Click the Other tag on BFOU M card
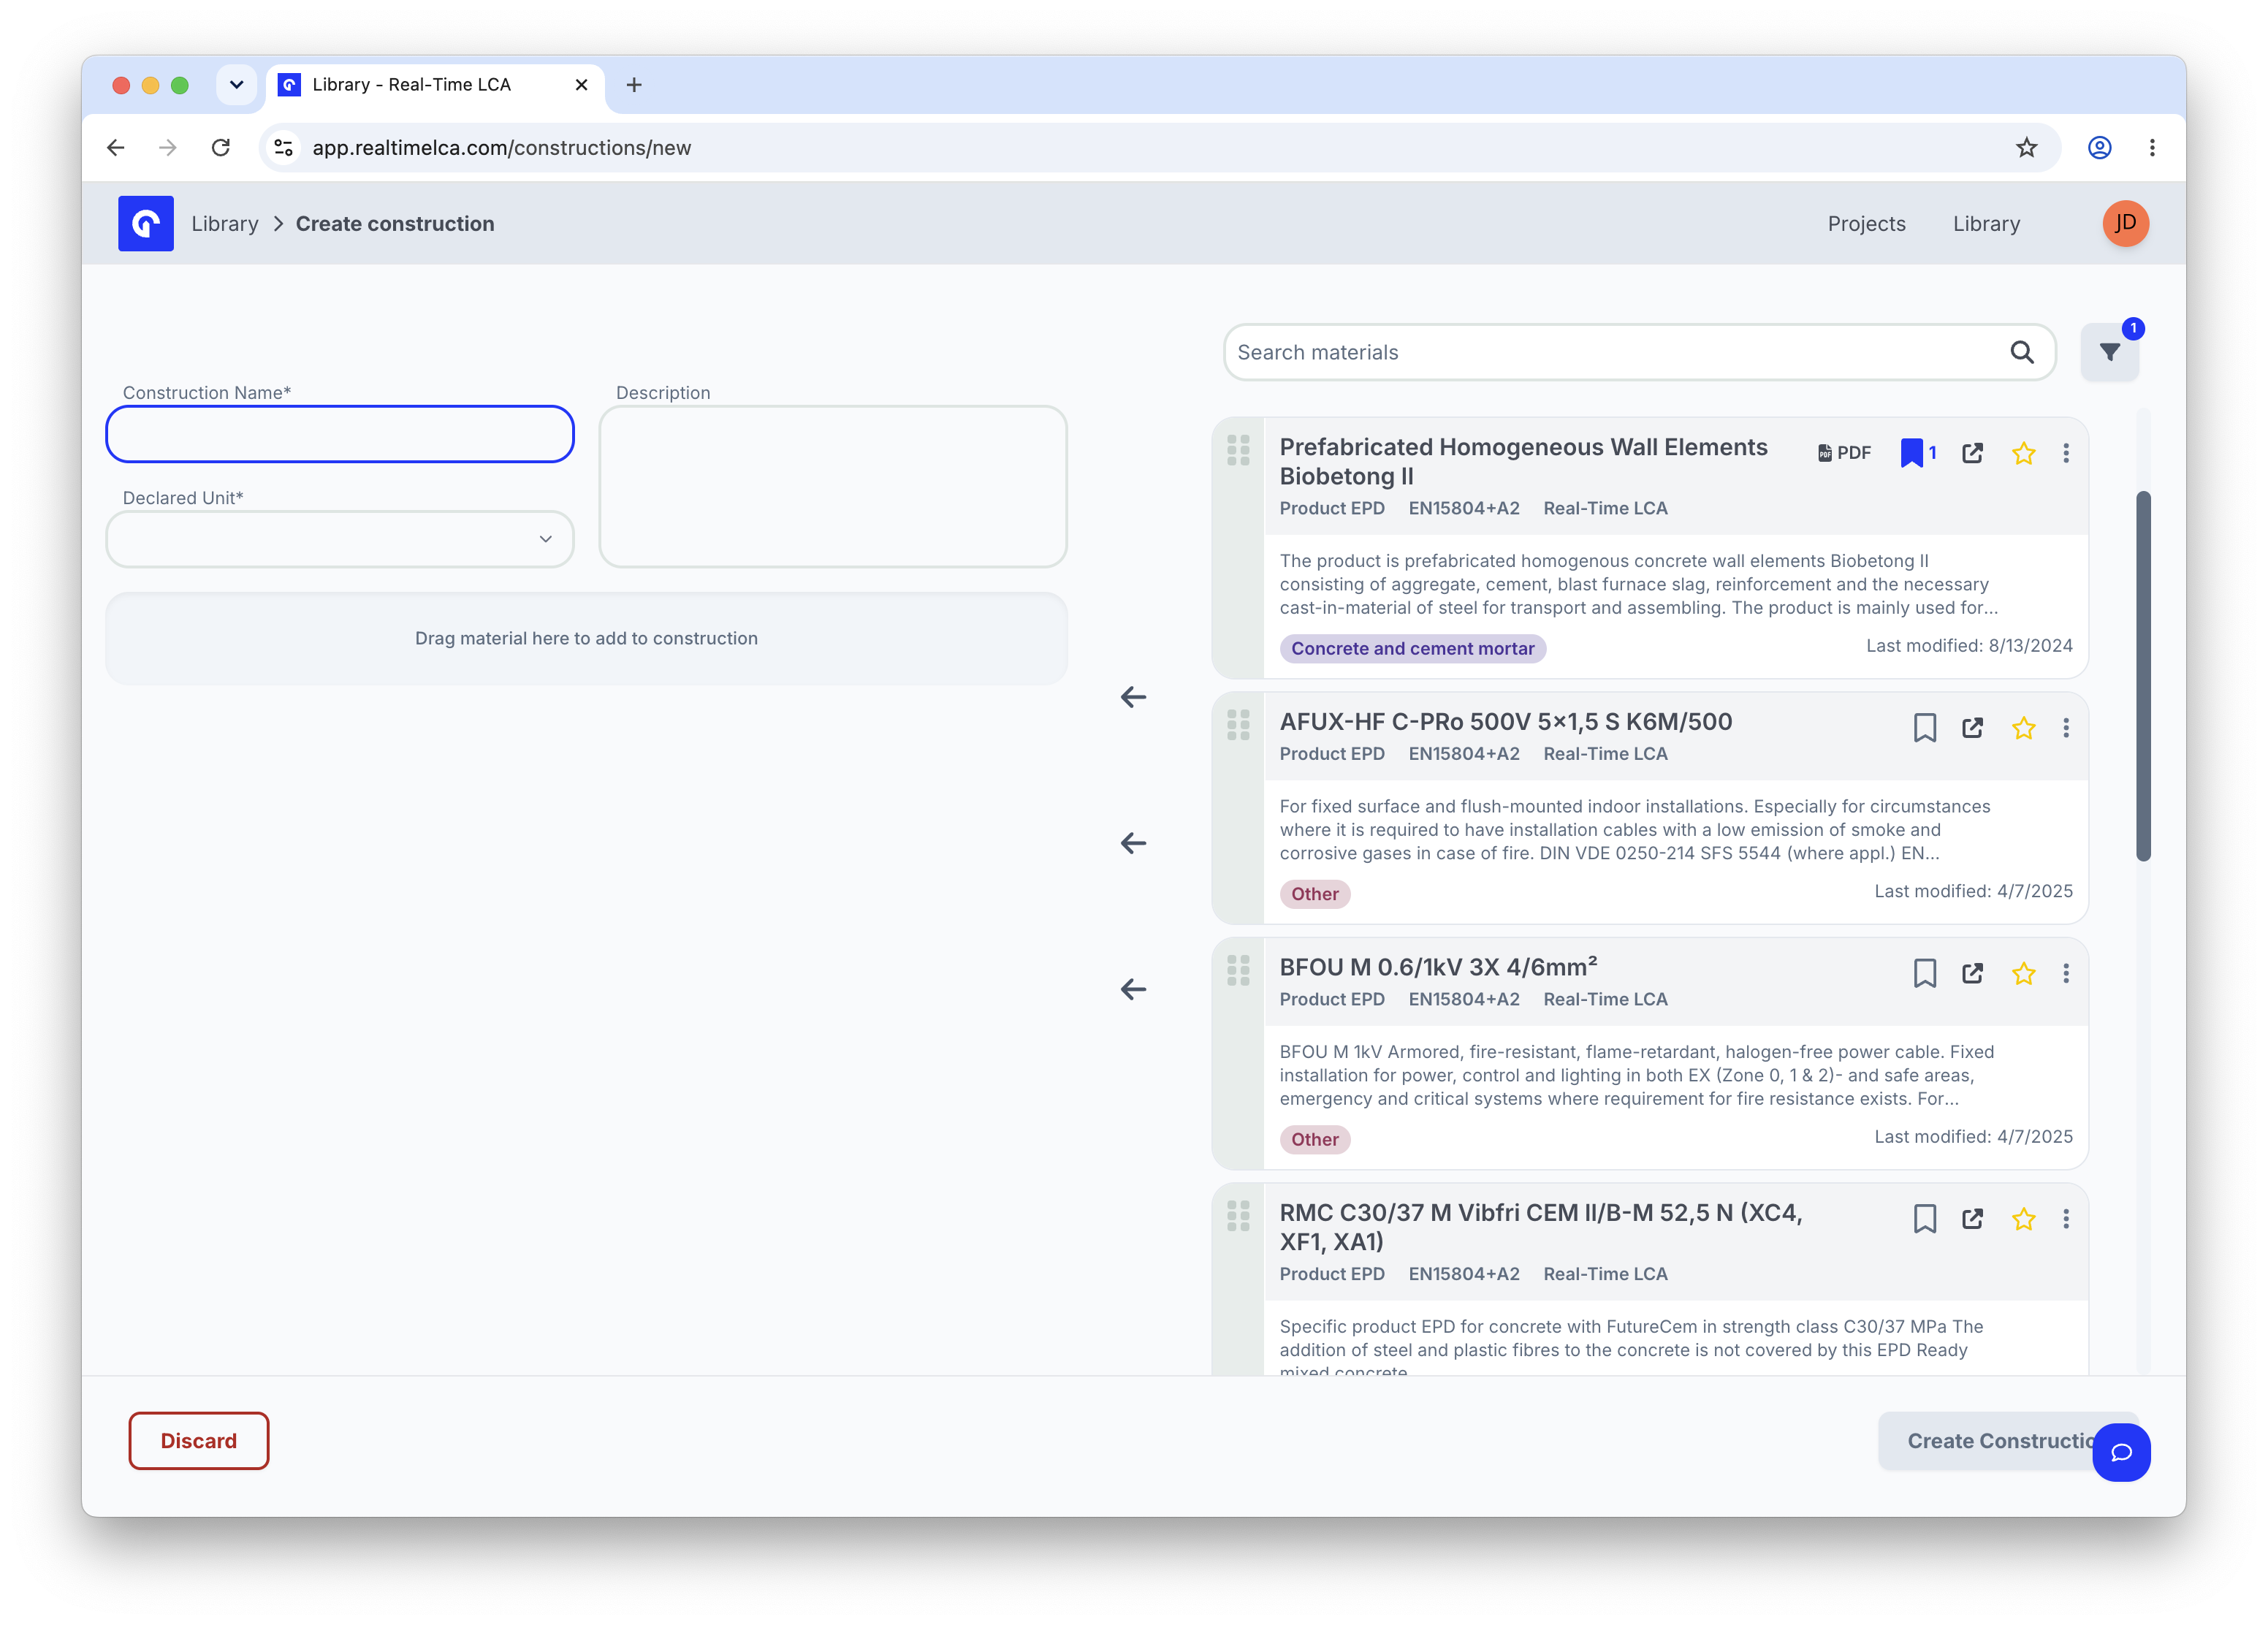Screen dimensions: 2268x1625 click(1314, 1139)
